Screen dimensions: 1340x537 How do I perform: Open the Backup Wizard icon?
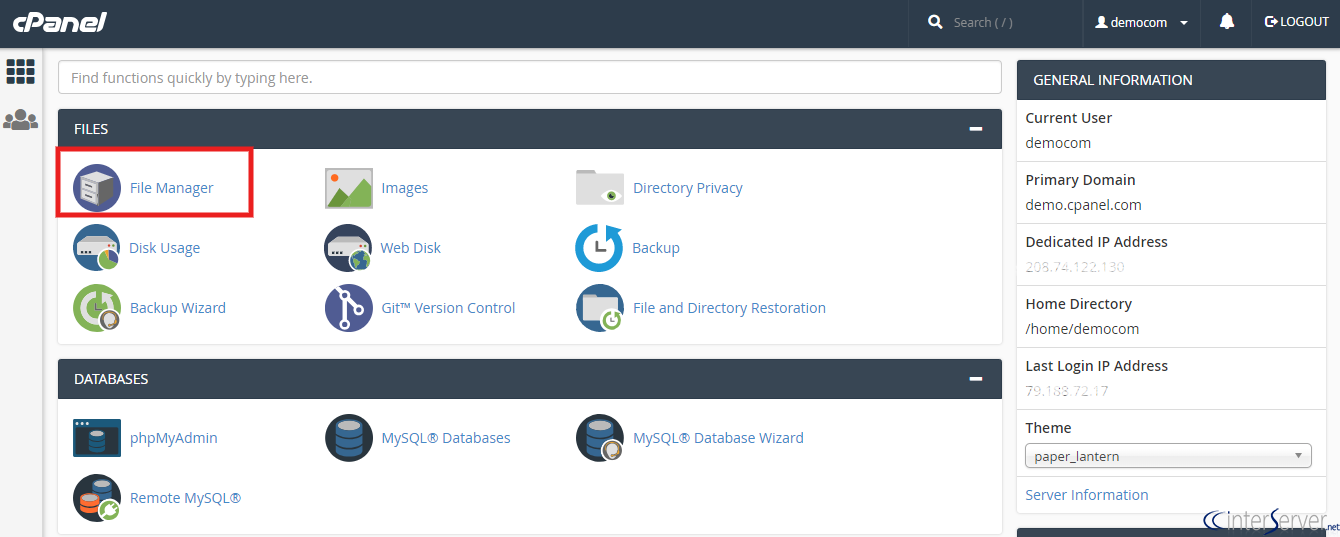click(97, 308)
